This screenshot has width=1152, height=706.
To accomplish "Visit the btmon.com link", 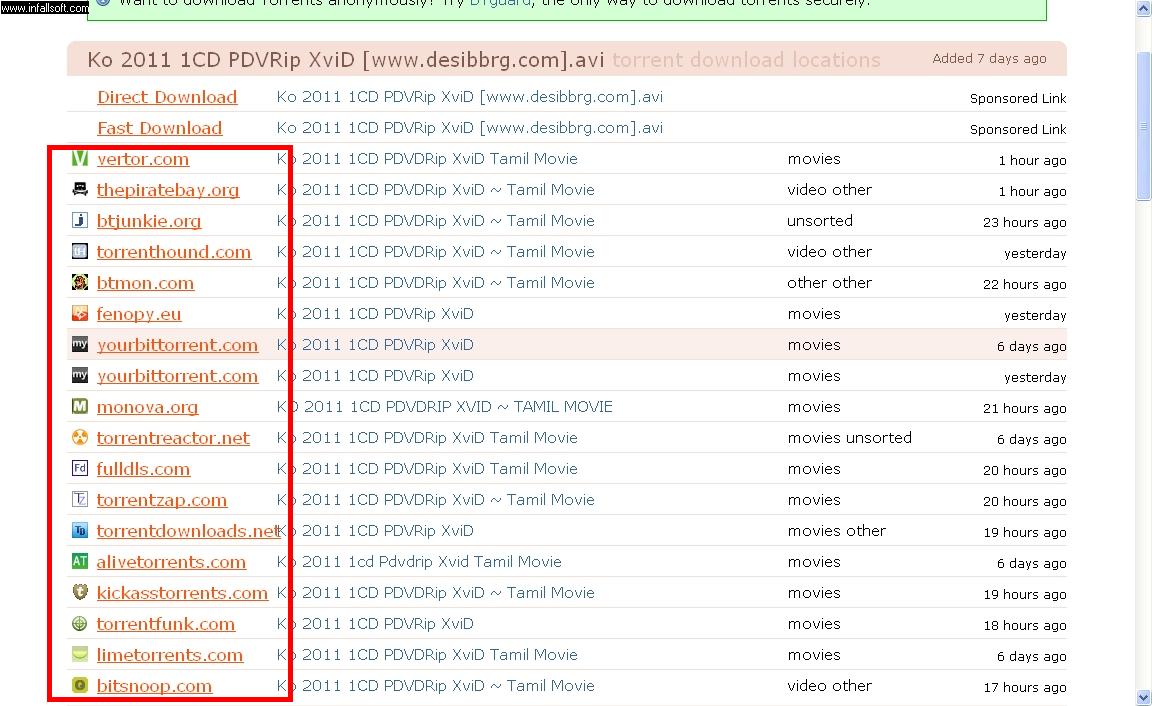I will 145,283.
